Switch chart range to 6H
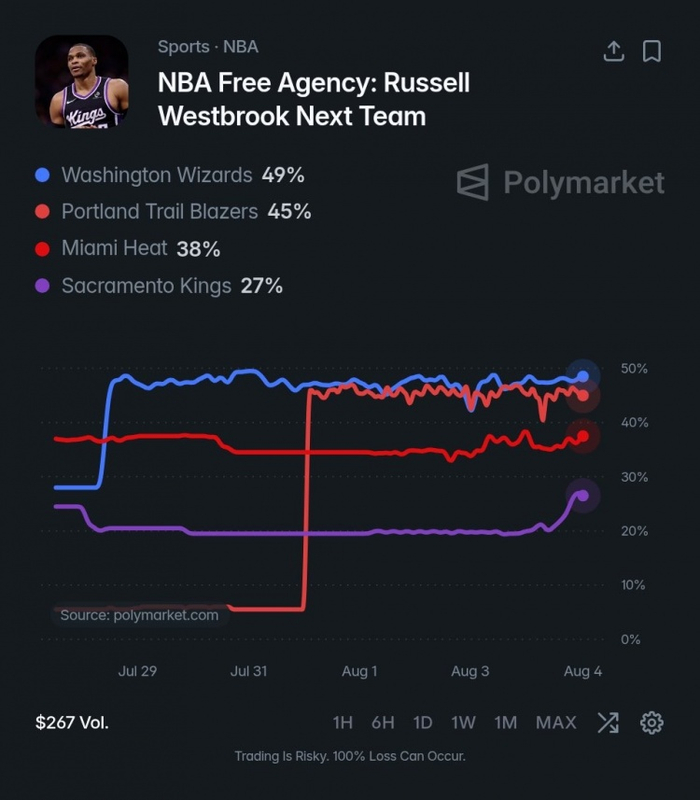The height and width of the screenshot is (800, 700). point(383,722)
